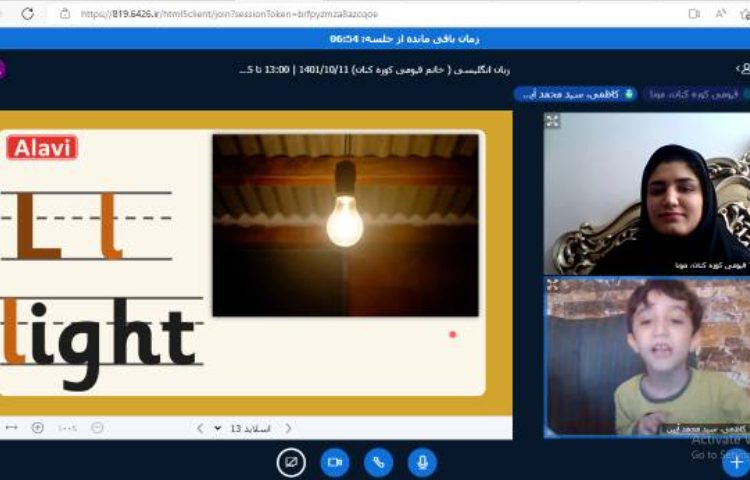Click the remaining time 06:54 banner

pyautogui.click(x=404, y=39)
